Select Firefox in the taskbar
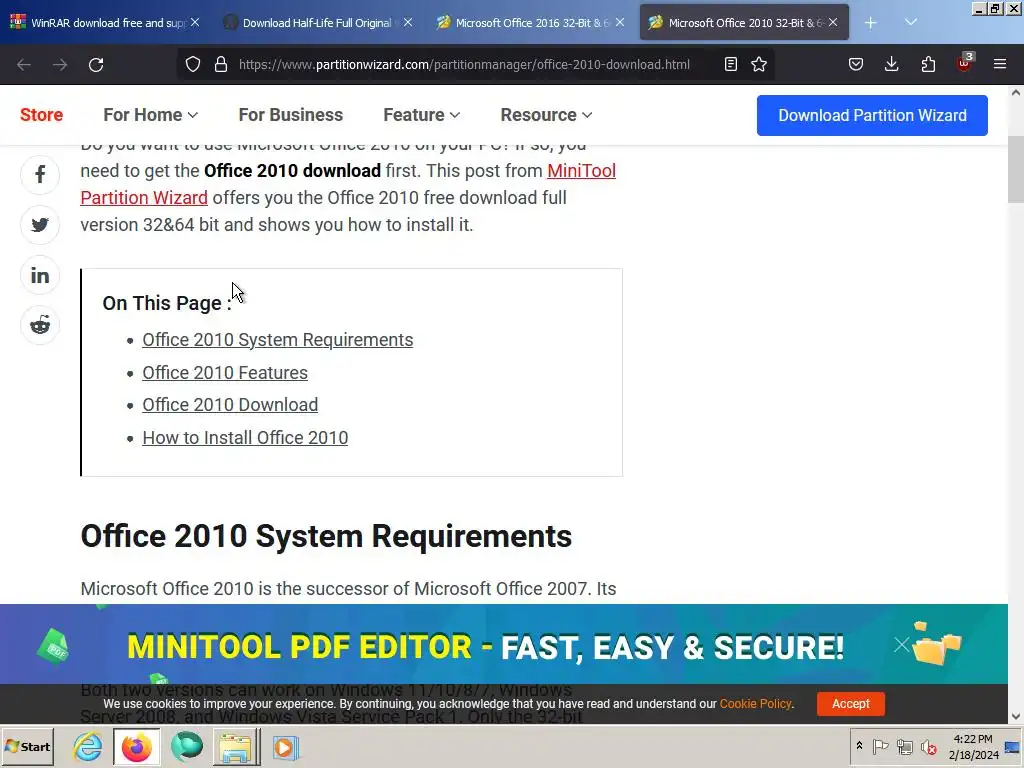Viewport: 1024px width, 768px height. [x=136, y=747]
